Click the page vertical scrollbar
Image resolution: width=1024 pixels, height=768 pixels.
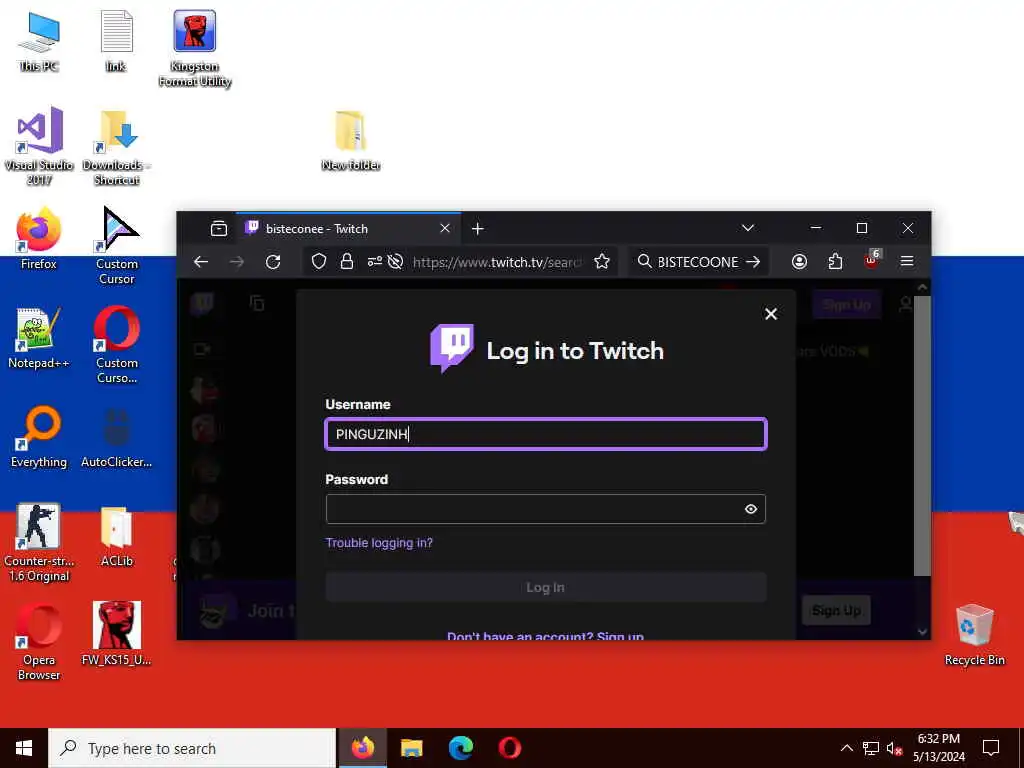coord(921,436)
